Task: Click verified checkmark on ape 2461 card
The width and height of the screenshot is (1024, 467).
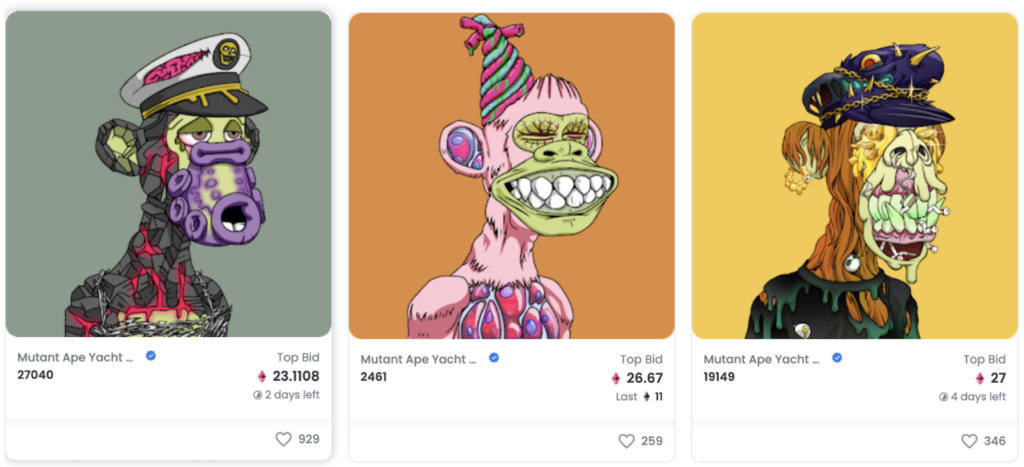Action: pos(494,357)
